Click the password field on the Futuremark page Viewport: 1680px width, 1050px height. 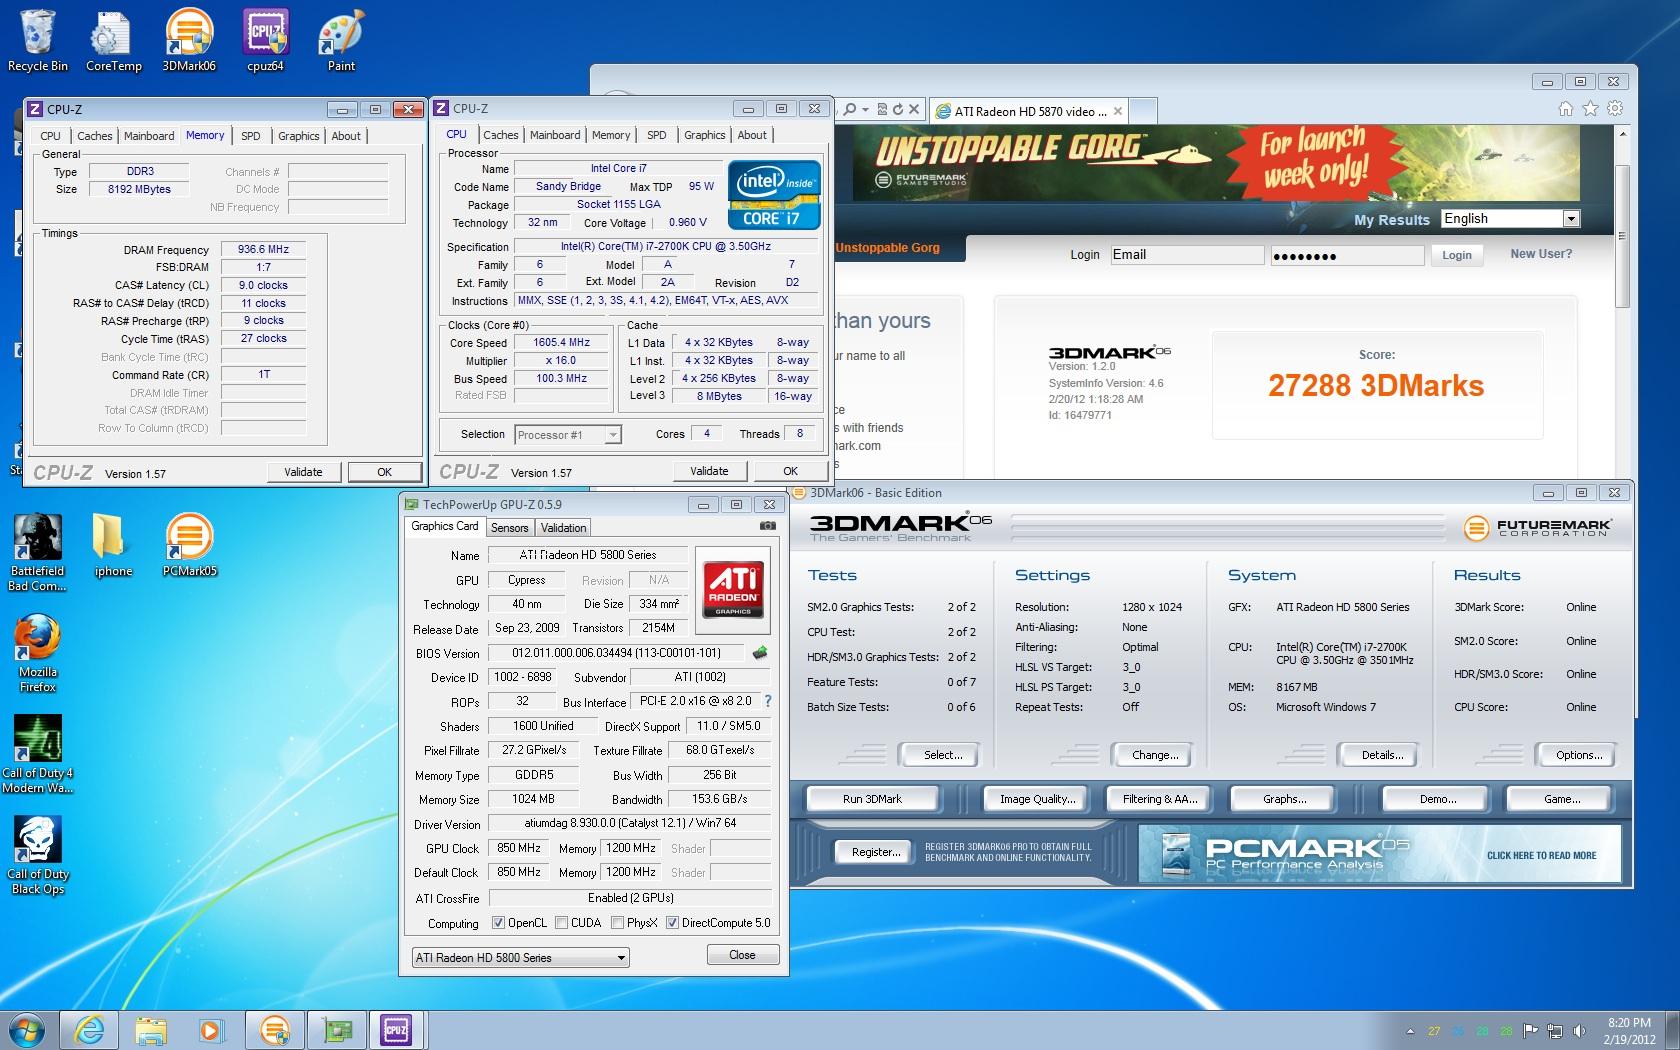click(1347, 256)
